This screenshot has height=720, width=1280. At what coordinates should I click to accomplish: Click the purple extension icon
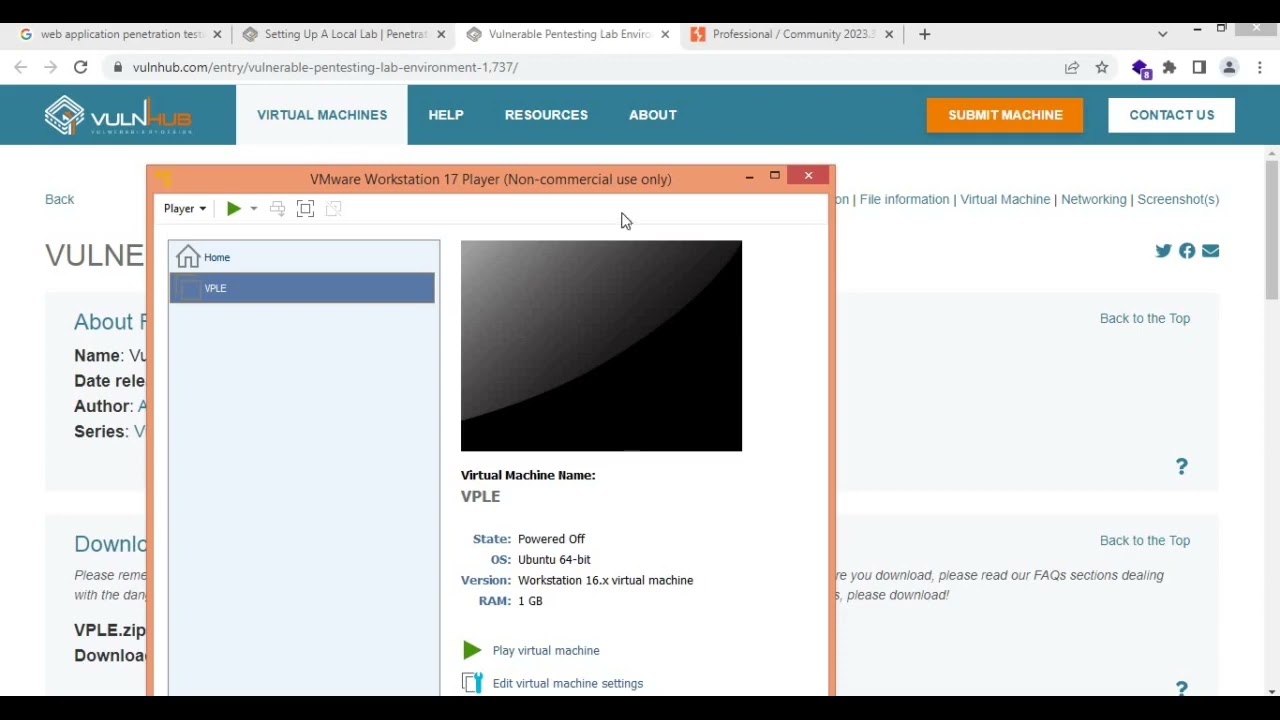(1141, 68)
